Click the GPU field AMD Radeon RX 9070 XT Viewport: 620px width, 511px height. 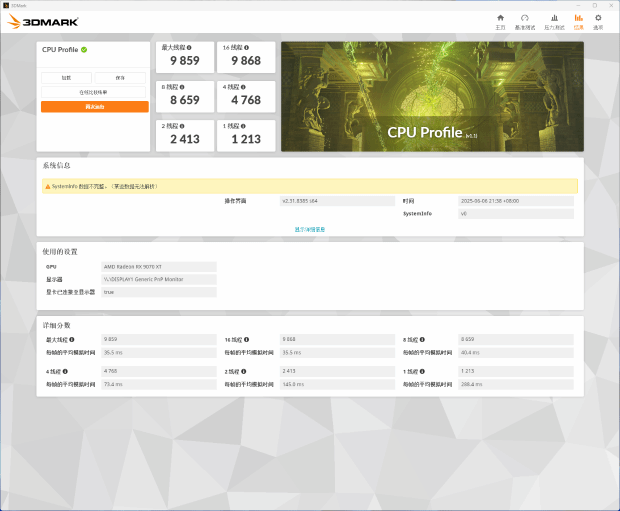tap(159, 267)
